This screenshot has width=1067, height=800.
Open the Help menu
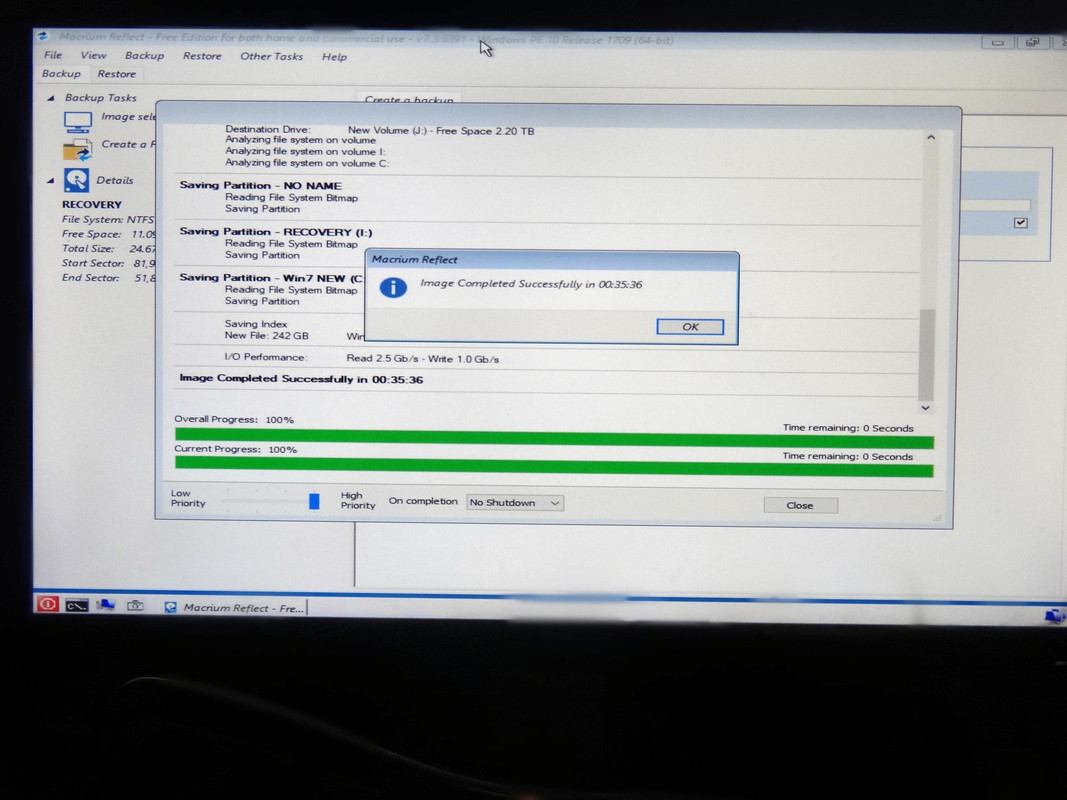pyautogui.click(x=334, y=57)
